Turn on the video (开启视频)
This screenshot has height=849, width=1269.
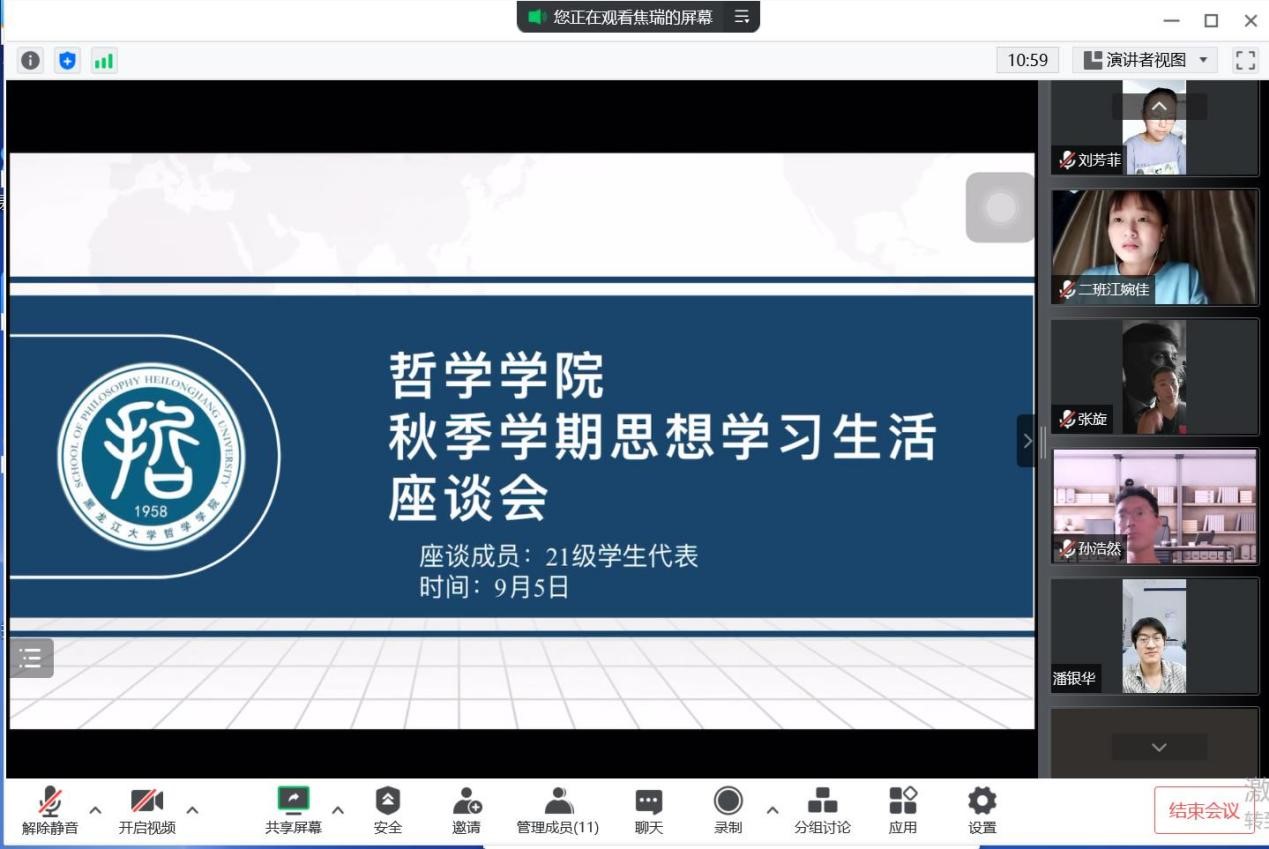(147, 811)
